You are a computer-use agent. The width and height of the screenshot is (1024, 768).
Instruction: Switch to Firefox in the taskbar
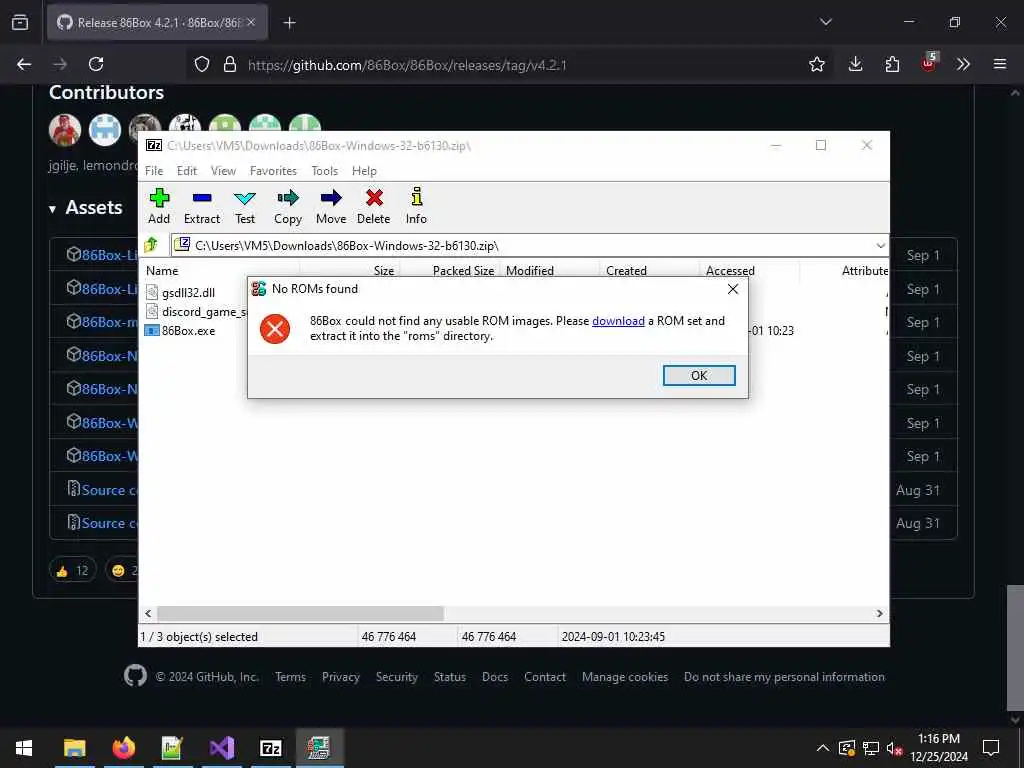(x=123, y=748)
